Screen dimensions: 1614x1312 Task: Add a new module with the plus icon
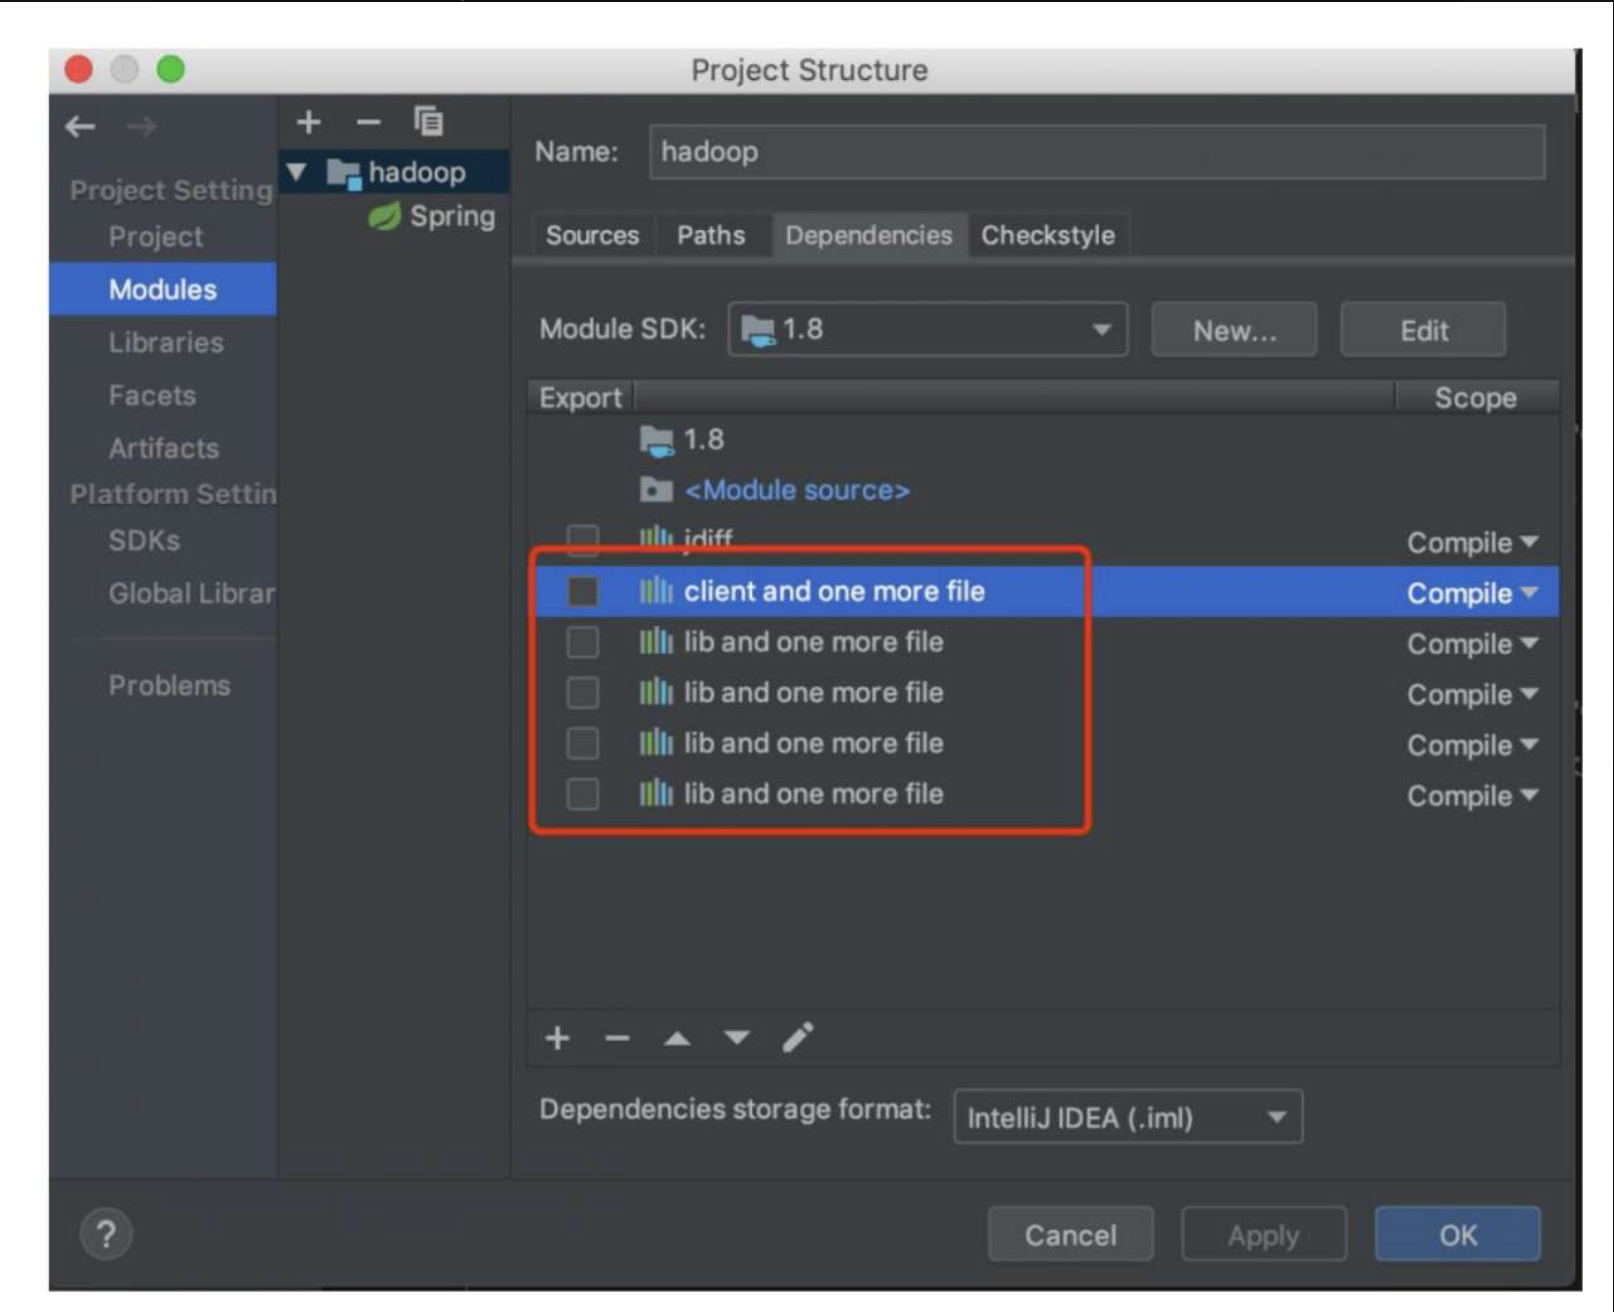tap(309, 122)
